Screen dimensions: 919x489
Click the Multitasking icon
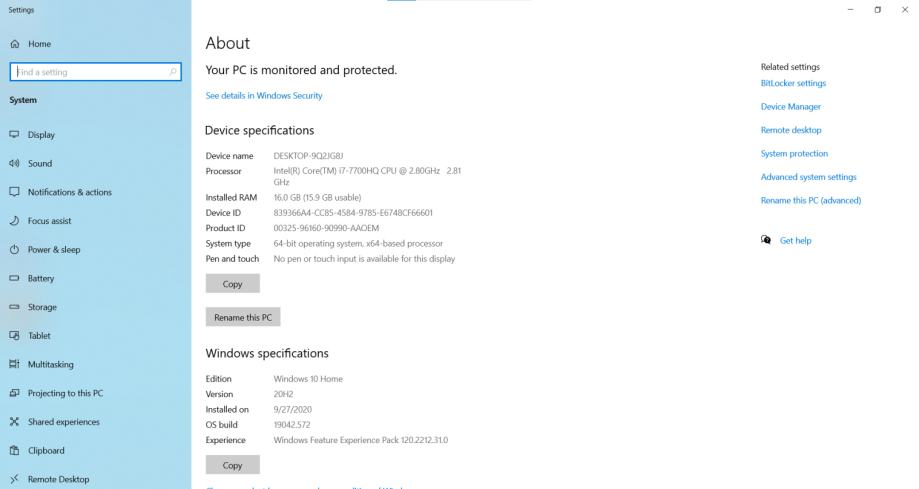pos(15,364)
